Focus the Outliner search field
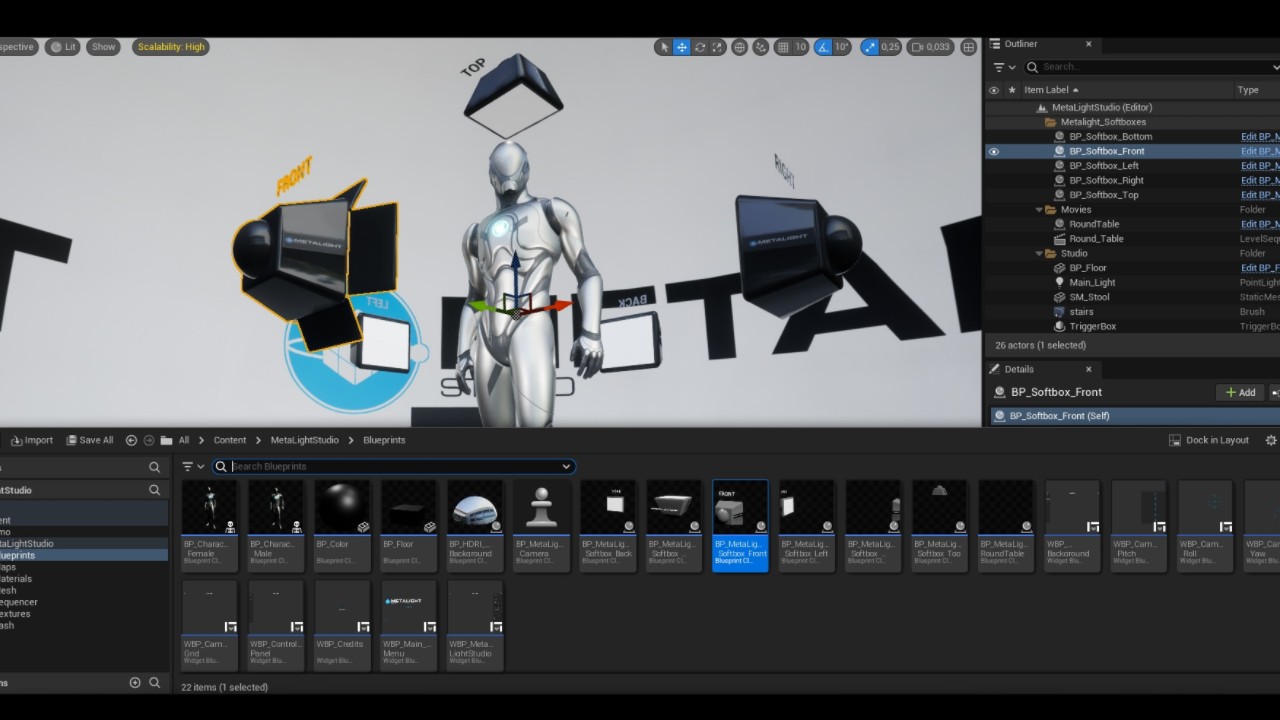 pos(1155,67)
